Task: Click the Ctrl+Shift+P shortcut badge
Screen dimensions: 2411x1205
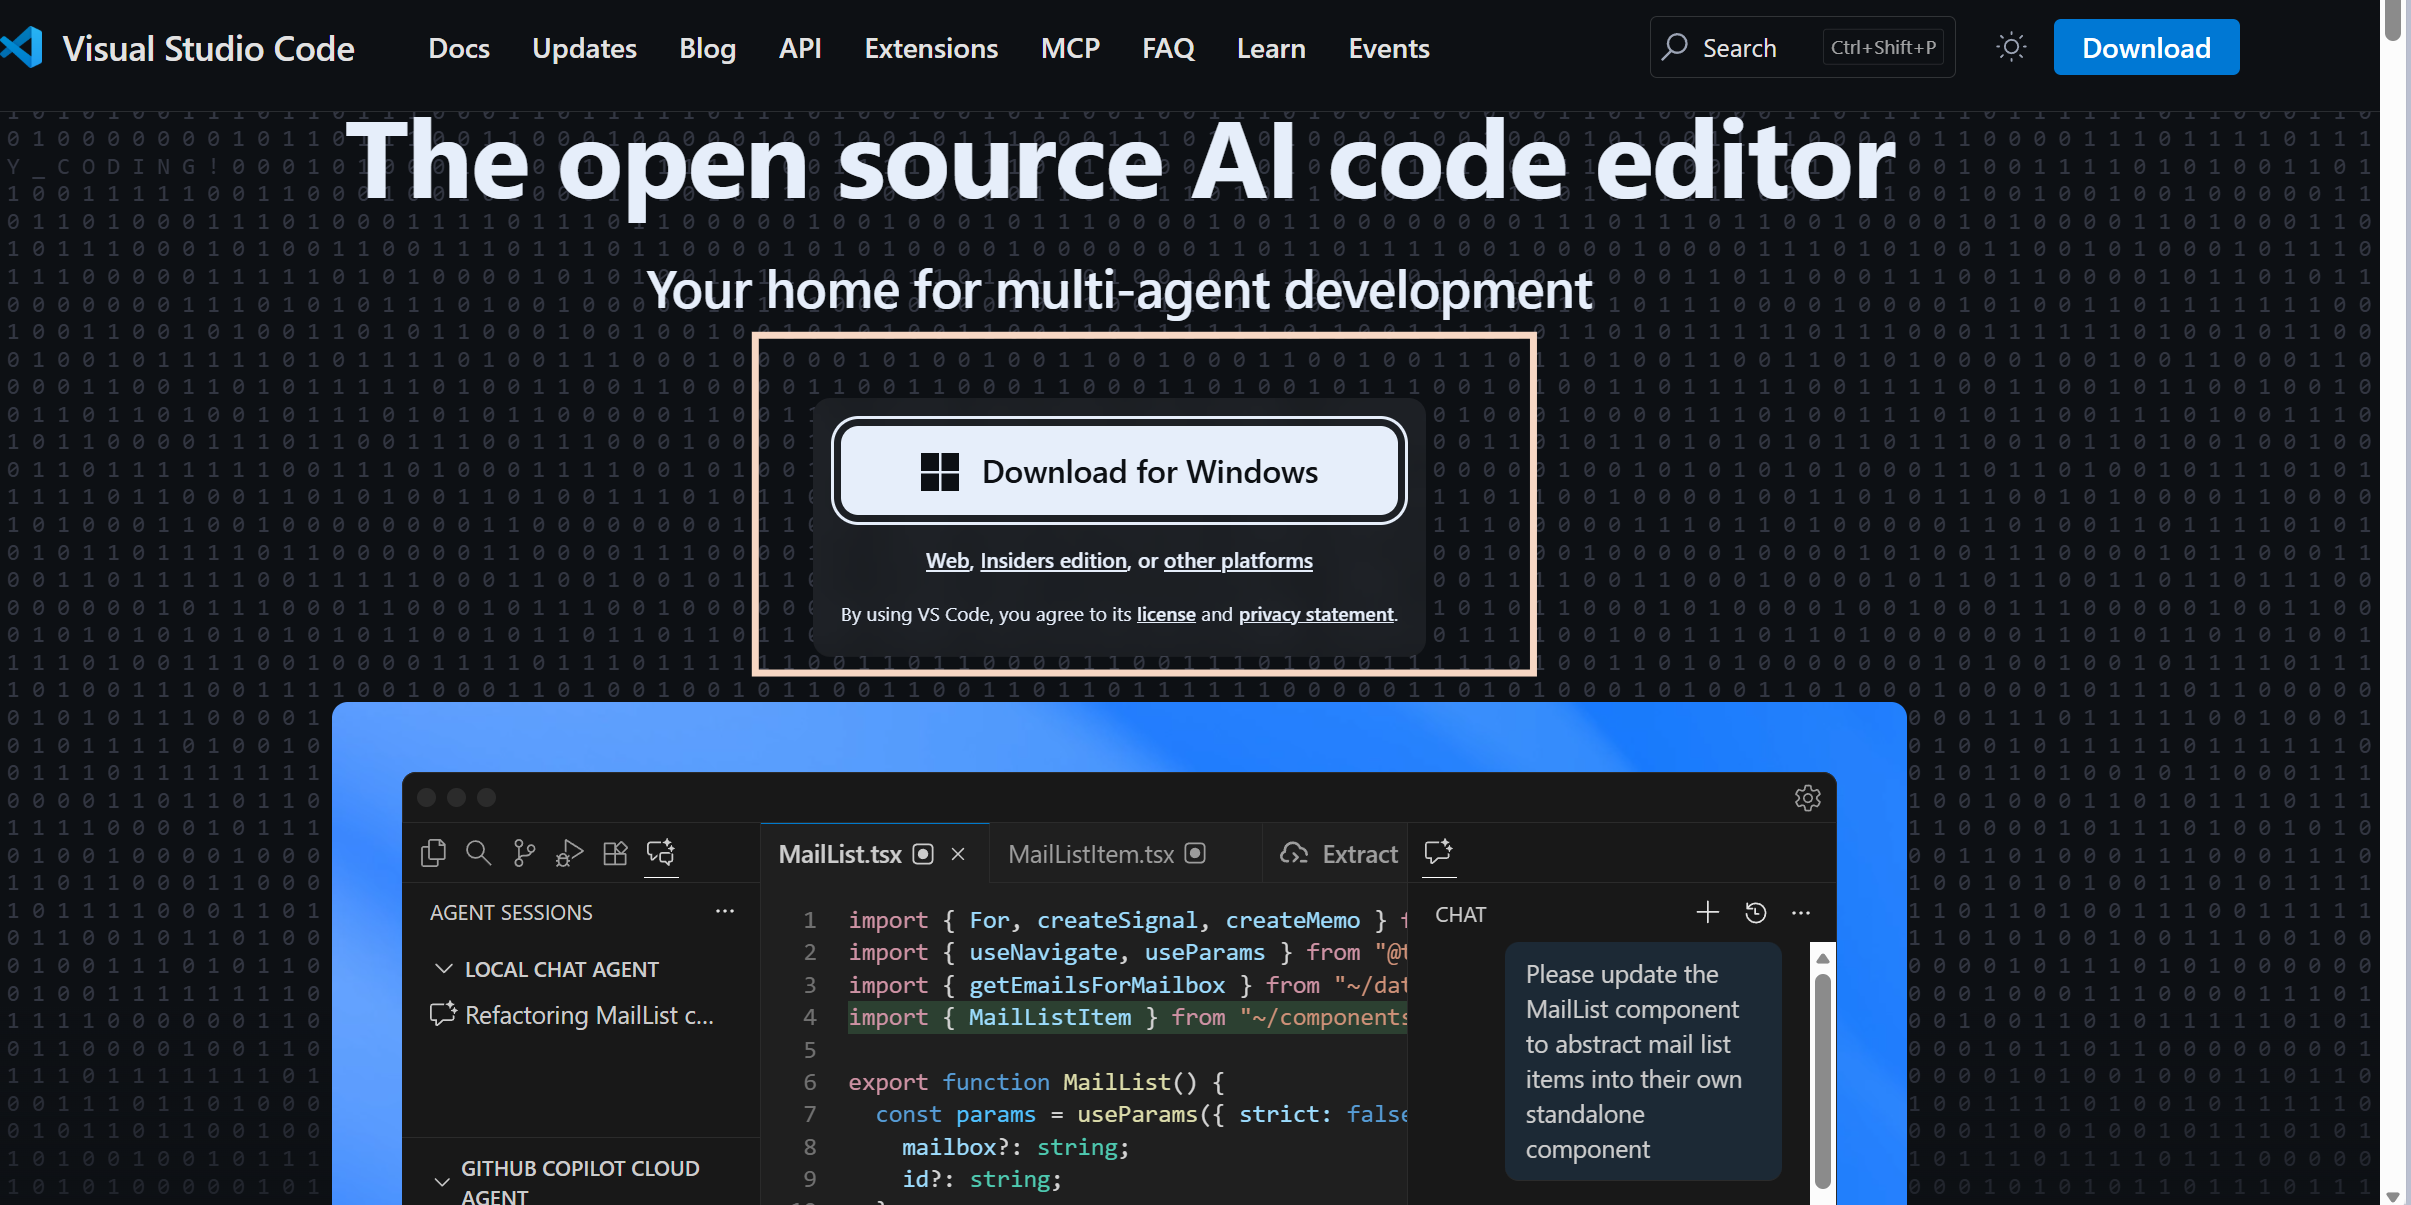Action: coord(1883,47)
